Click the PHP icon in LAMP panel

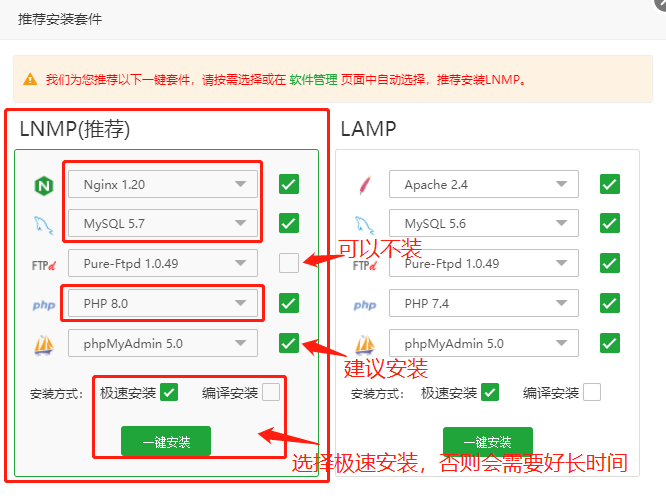click(x=364, y=304)
